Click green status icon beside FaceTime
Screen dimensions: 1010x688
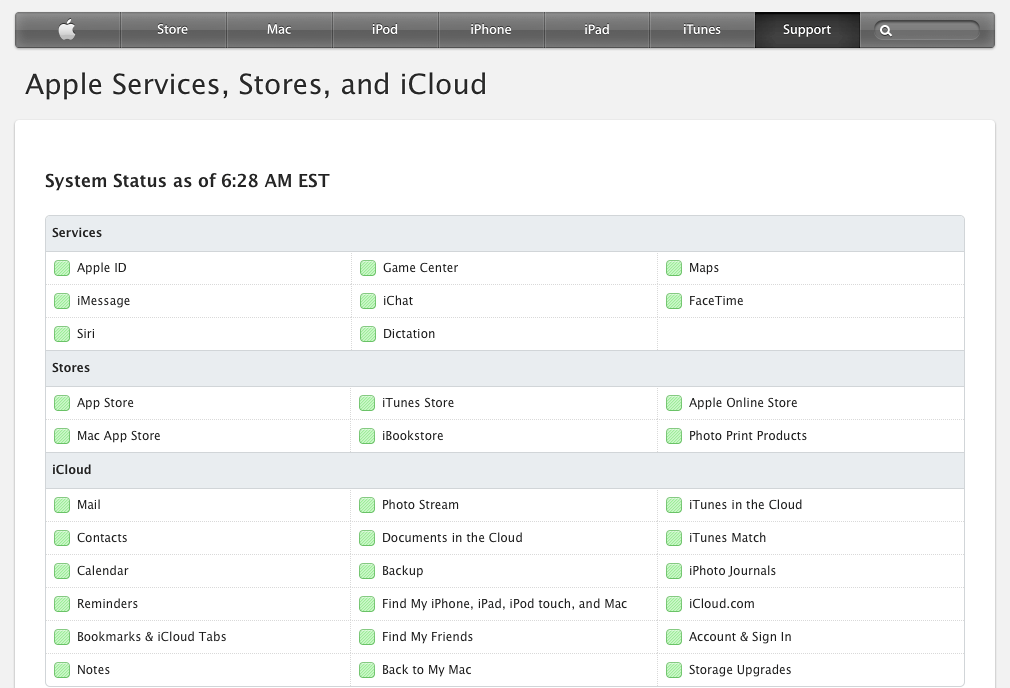pos(674,301)
